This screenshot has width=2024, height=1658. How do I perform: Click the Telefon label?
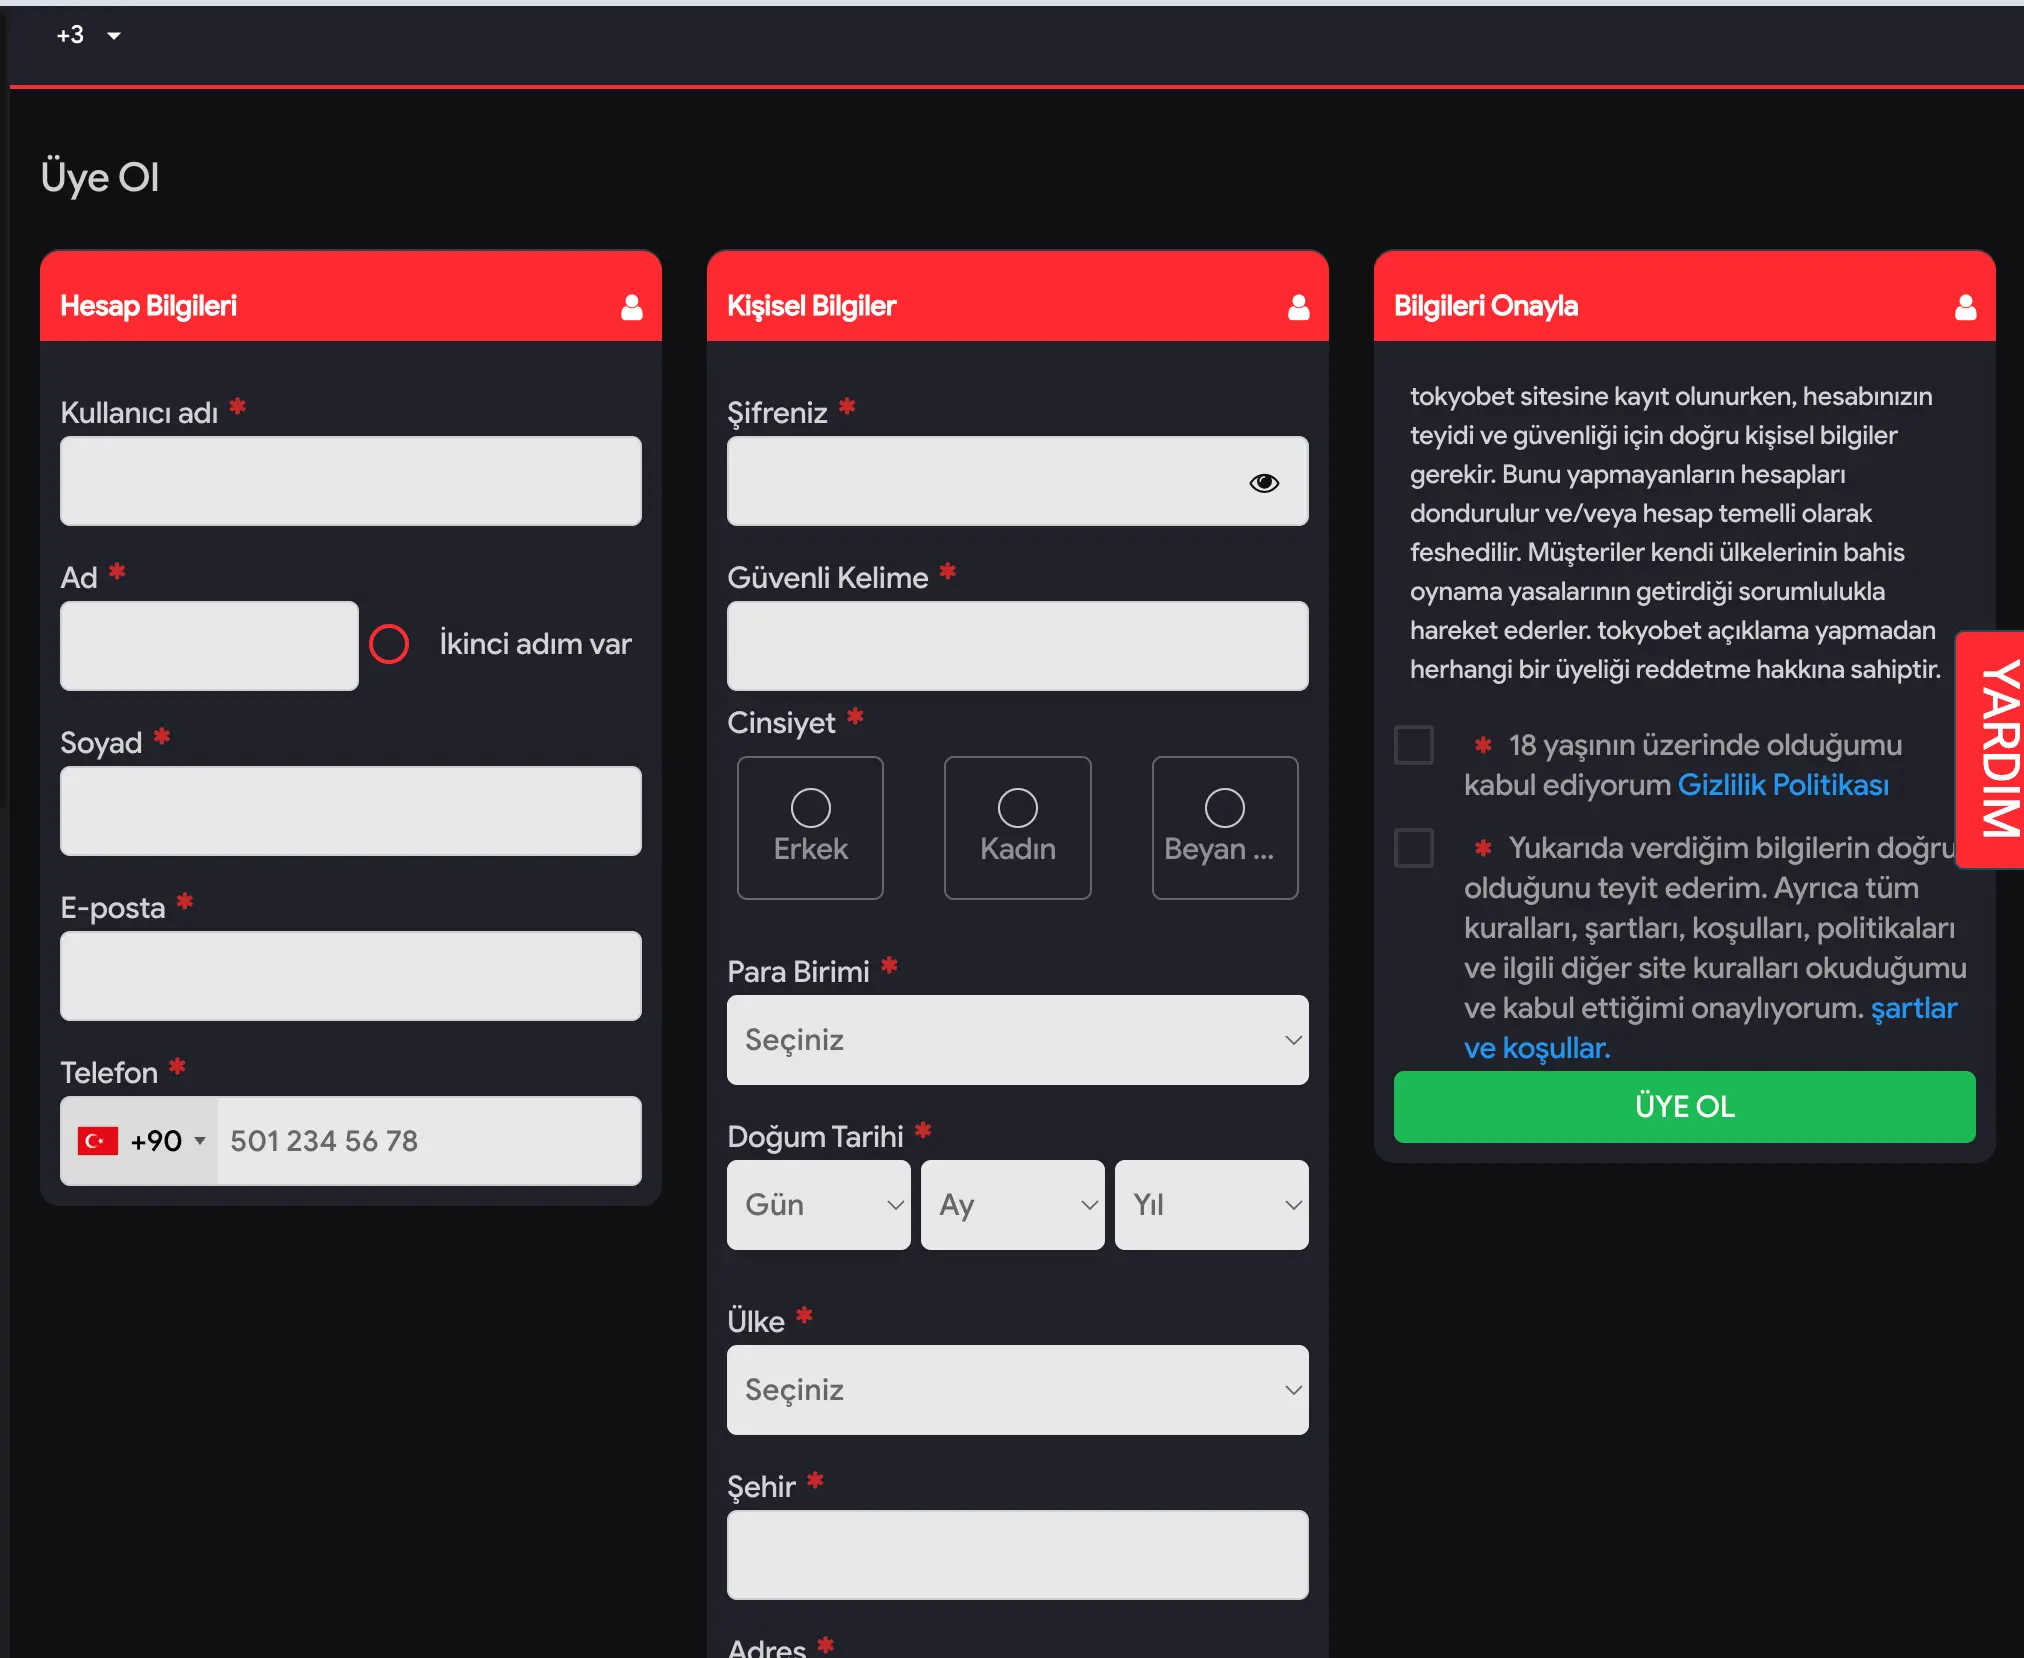click(109, 1073)
